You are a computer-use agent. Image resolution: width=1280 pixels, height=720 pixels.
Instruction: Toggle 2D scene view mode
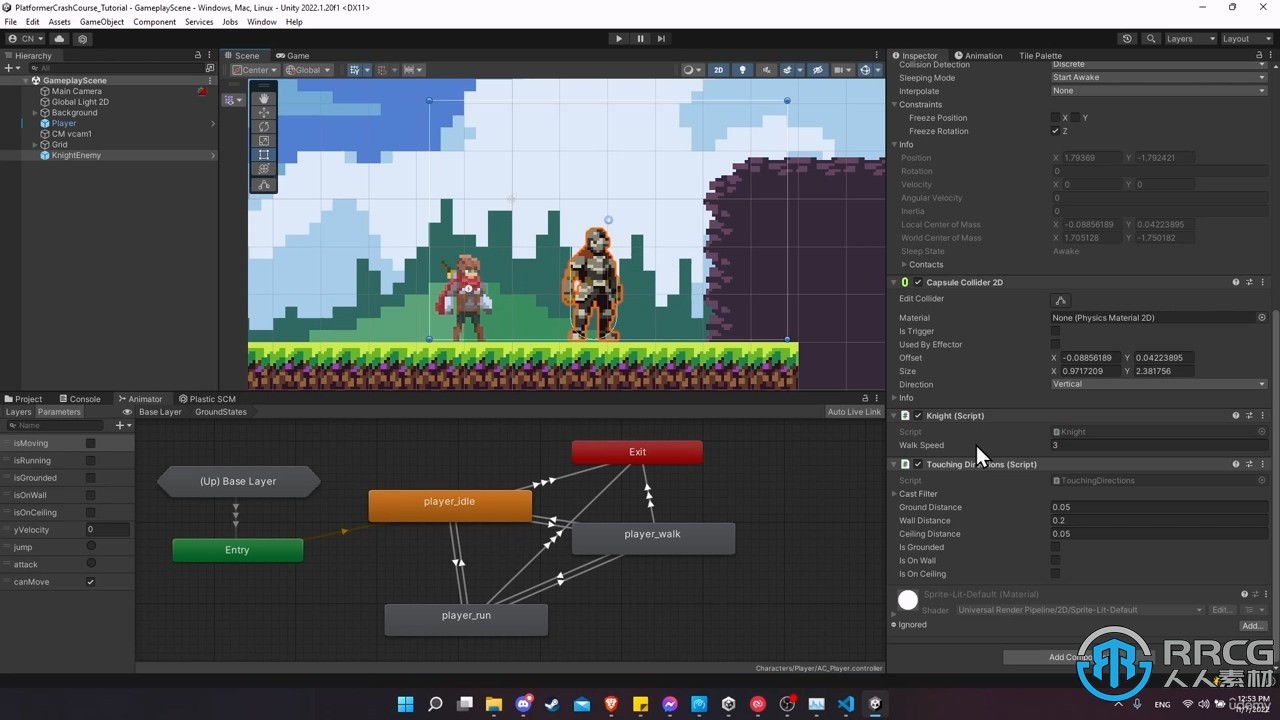coord(718,70)
